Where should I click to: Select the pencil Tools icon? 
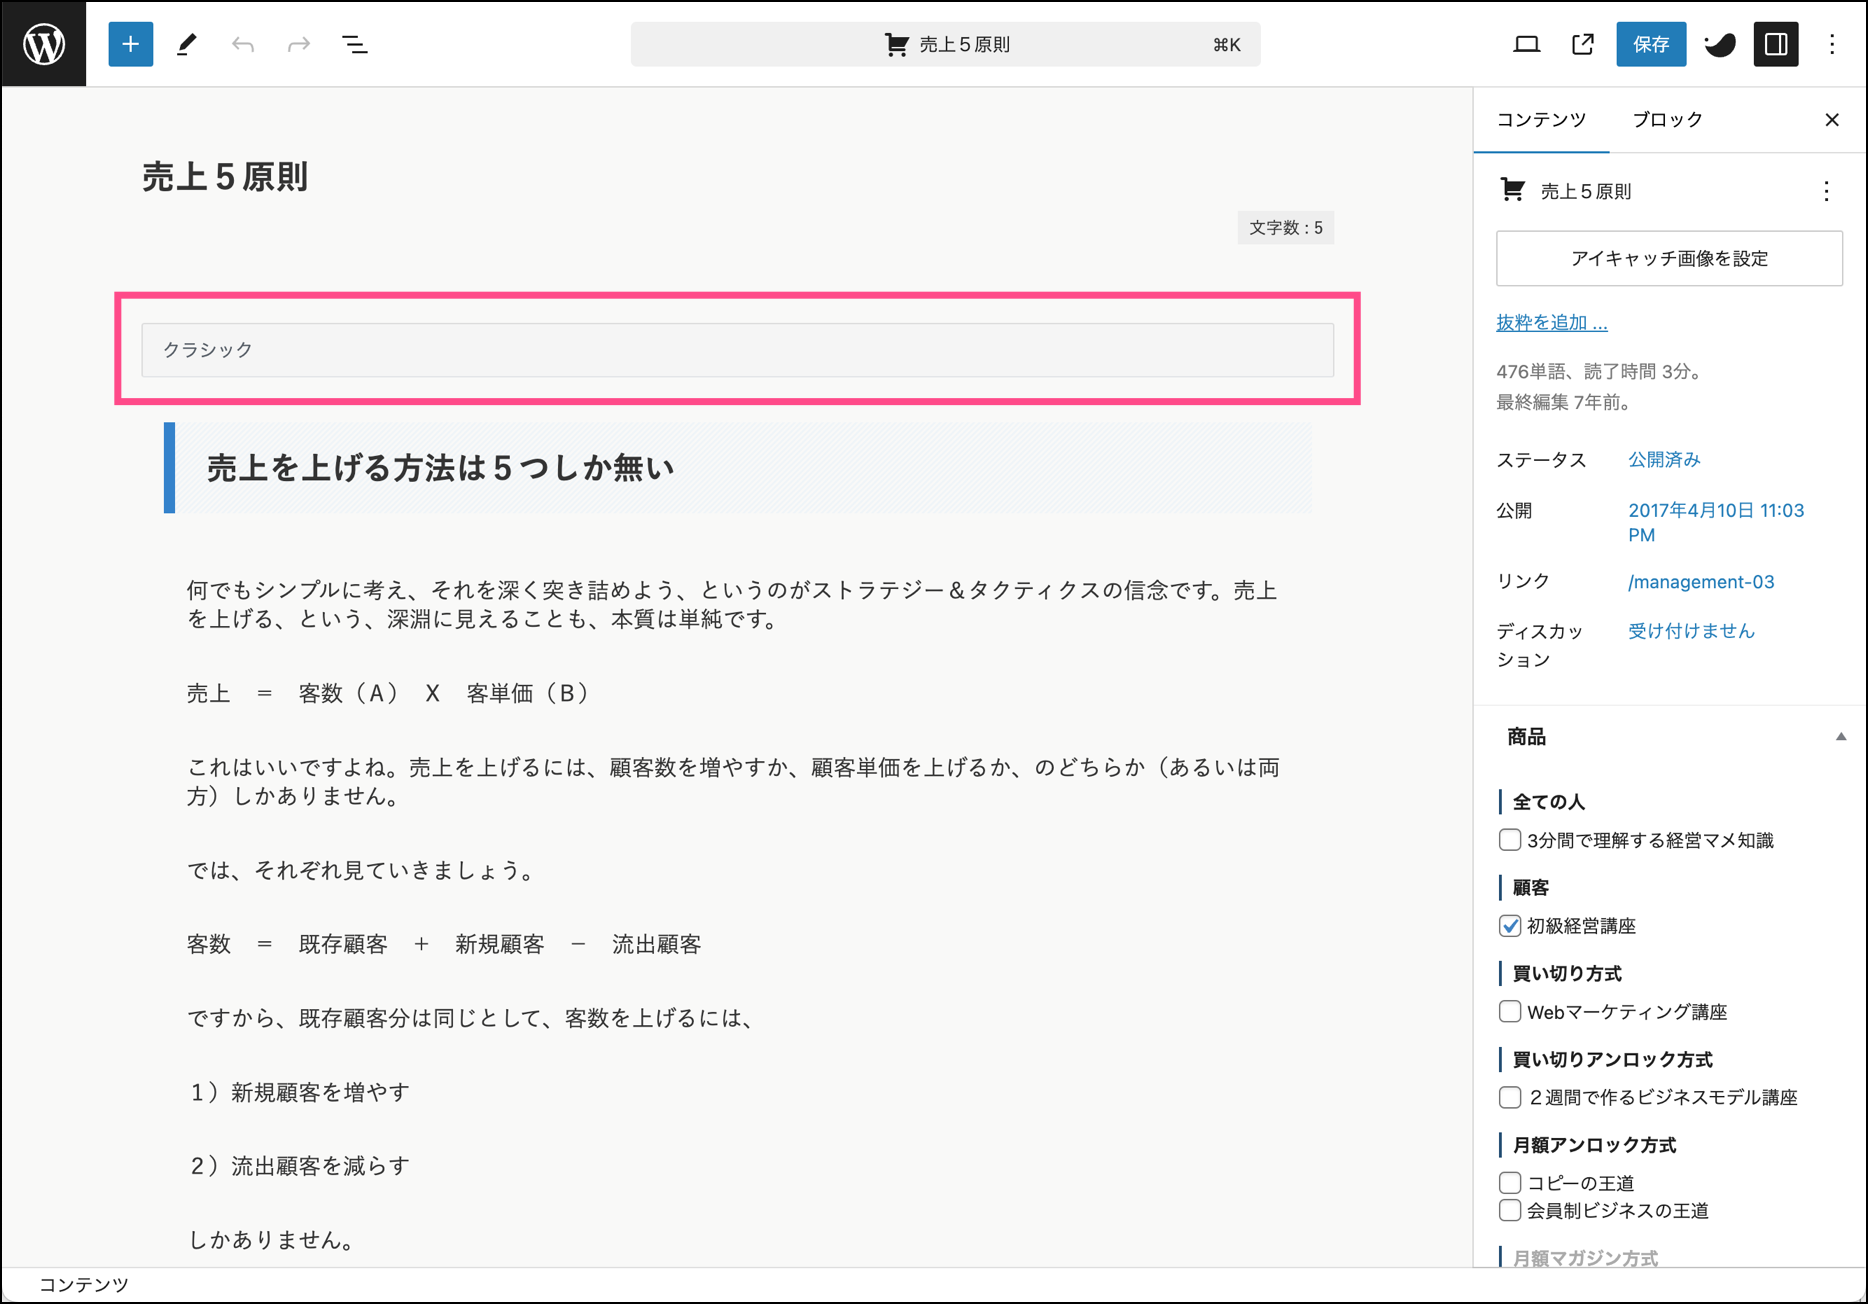pos(187,44)
